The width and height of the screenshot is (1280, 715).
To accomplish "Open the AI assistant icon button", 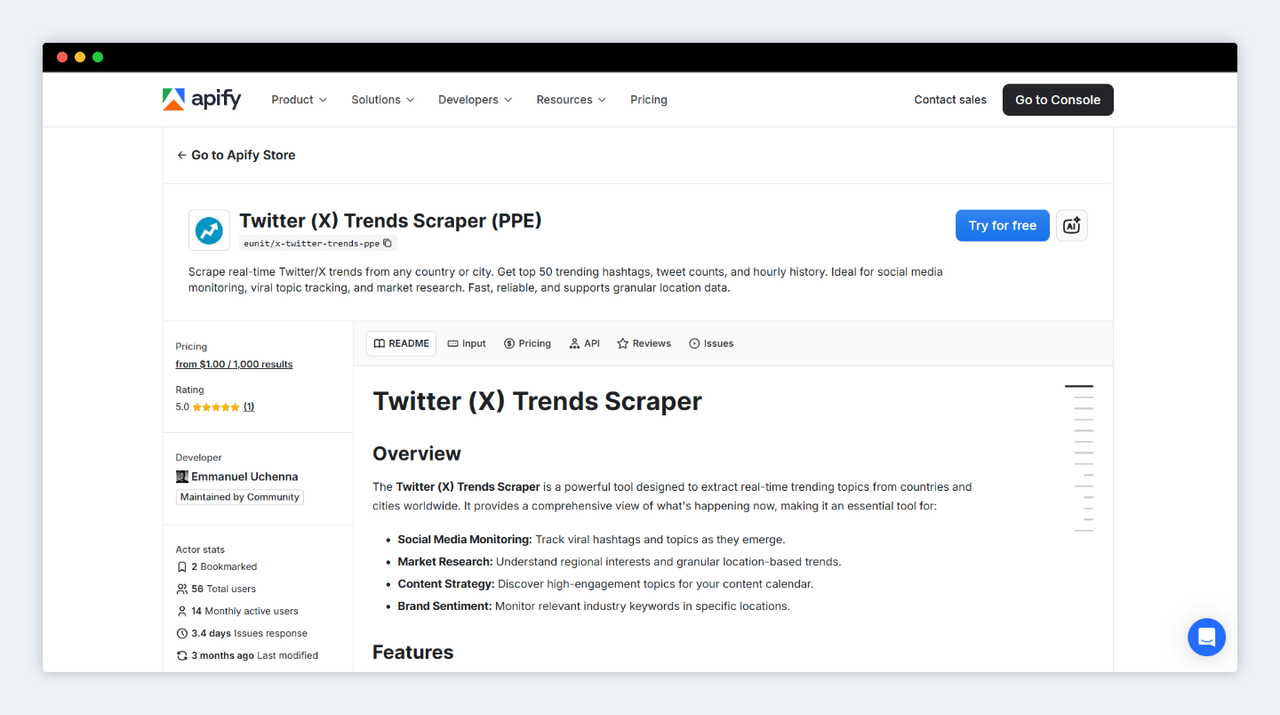I will coord(1072,226).
